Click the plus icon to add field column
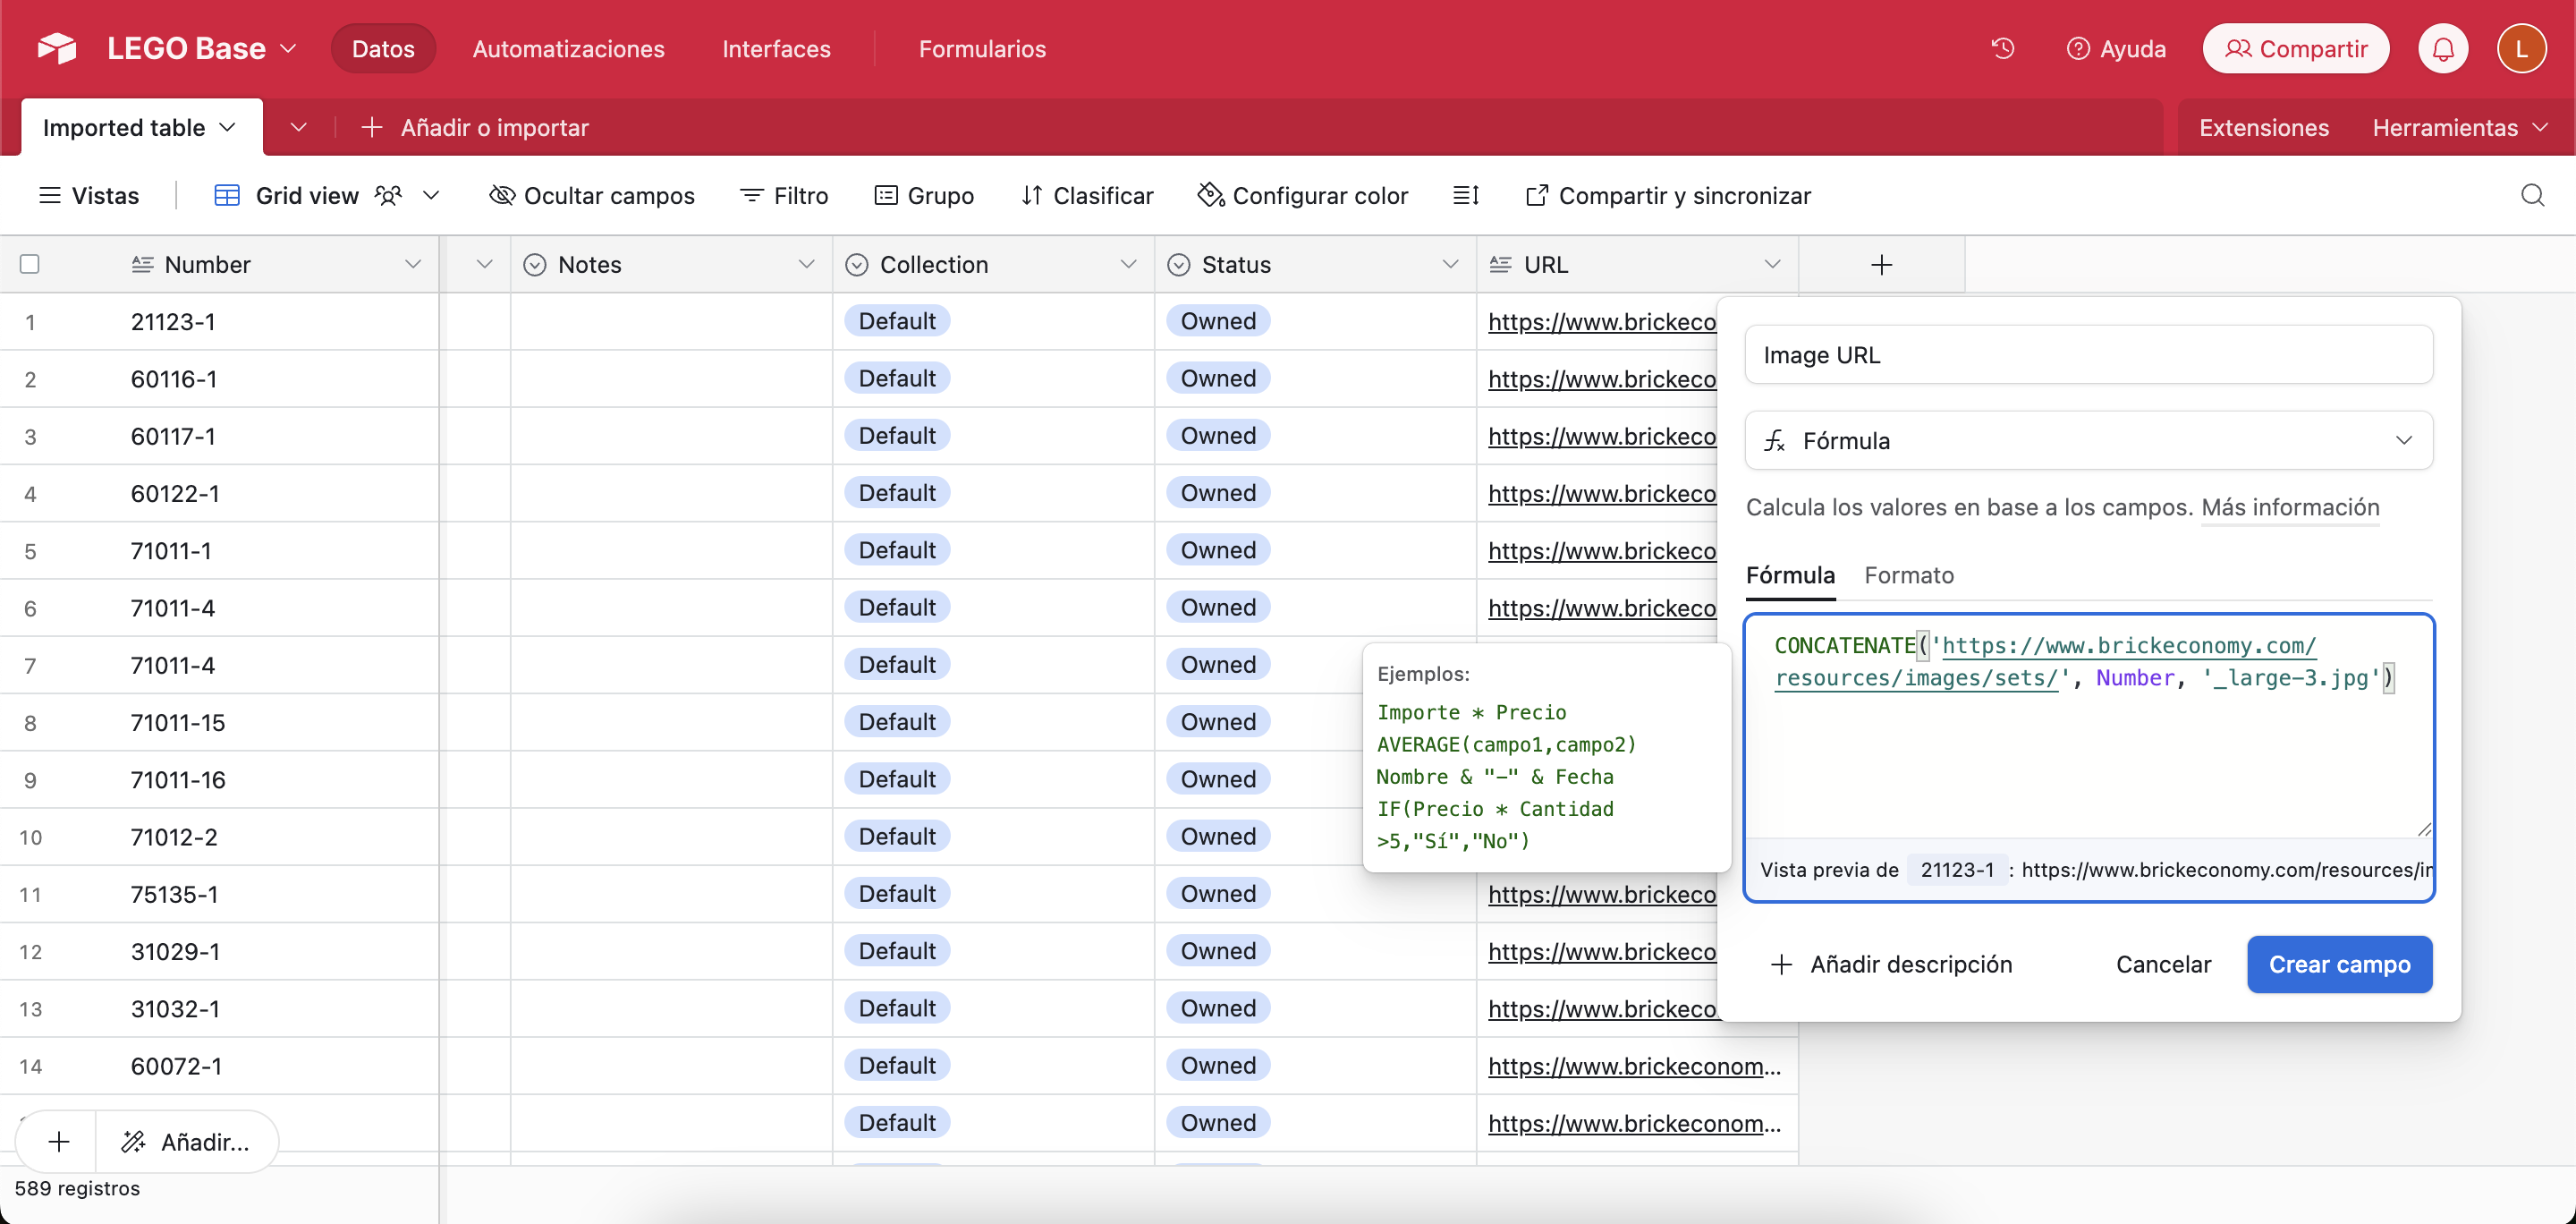Screen dimensions: 2576x1224 coord(1881,264)
